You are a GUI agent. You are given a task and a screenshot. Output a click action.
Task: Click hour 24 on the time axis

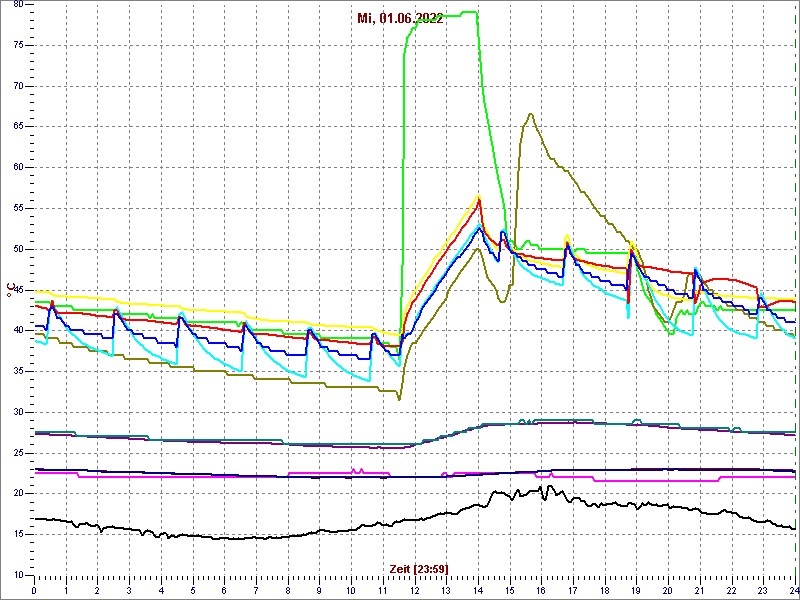click(x=793, y=591)
